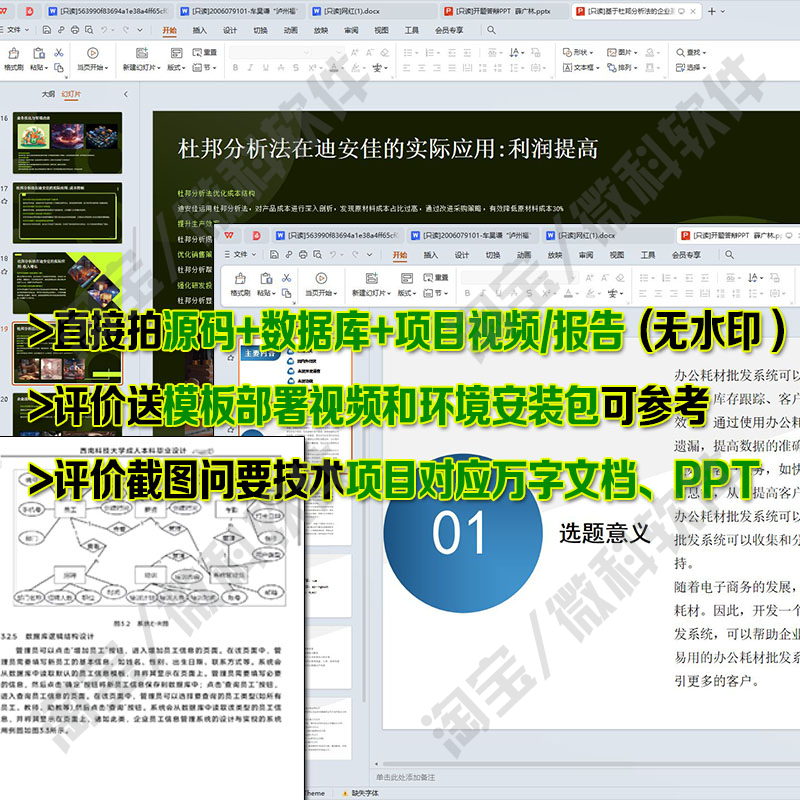Click Print Preview icon in back window
The height and width of the screenshot is (800, 800).
[89, 30]
